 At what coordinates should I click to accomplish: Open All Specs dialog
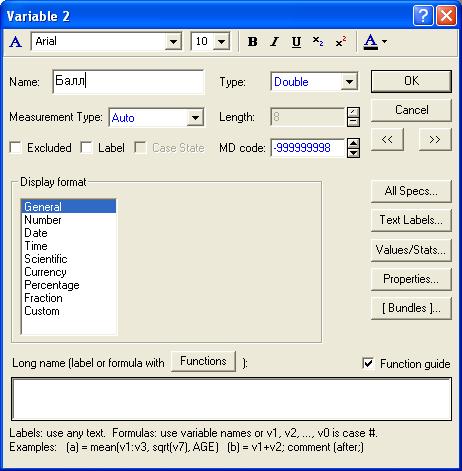coord(411,191)
